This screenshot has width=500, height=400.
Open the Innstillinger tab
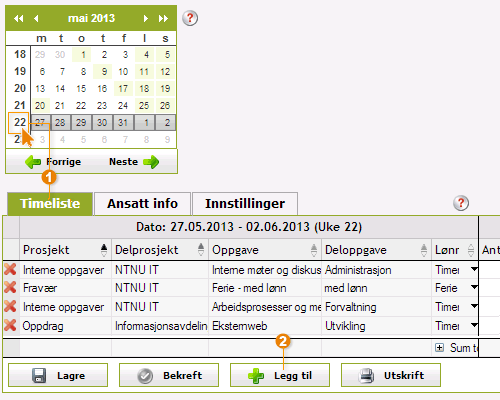[x=245, y=204]
